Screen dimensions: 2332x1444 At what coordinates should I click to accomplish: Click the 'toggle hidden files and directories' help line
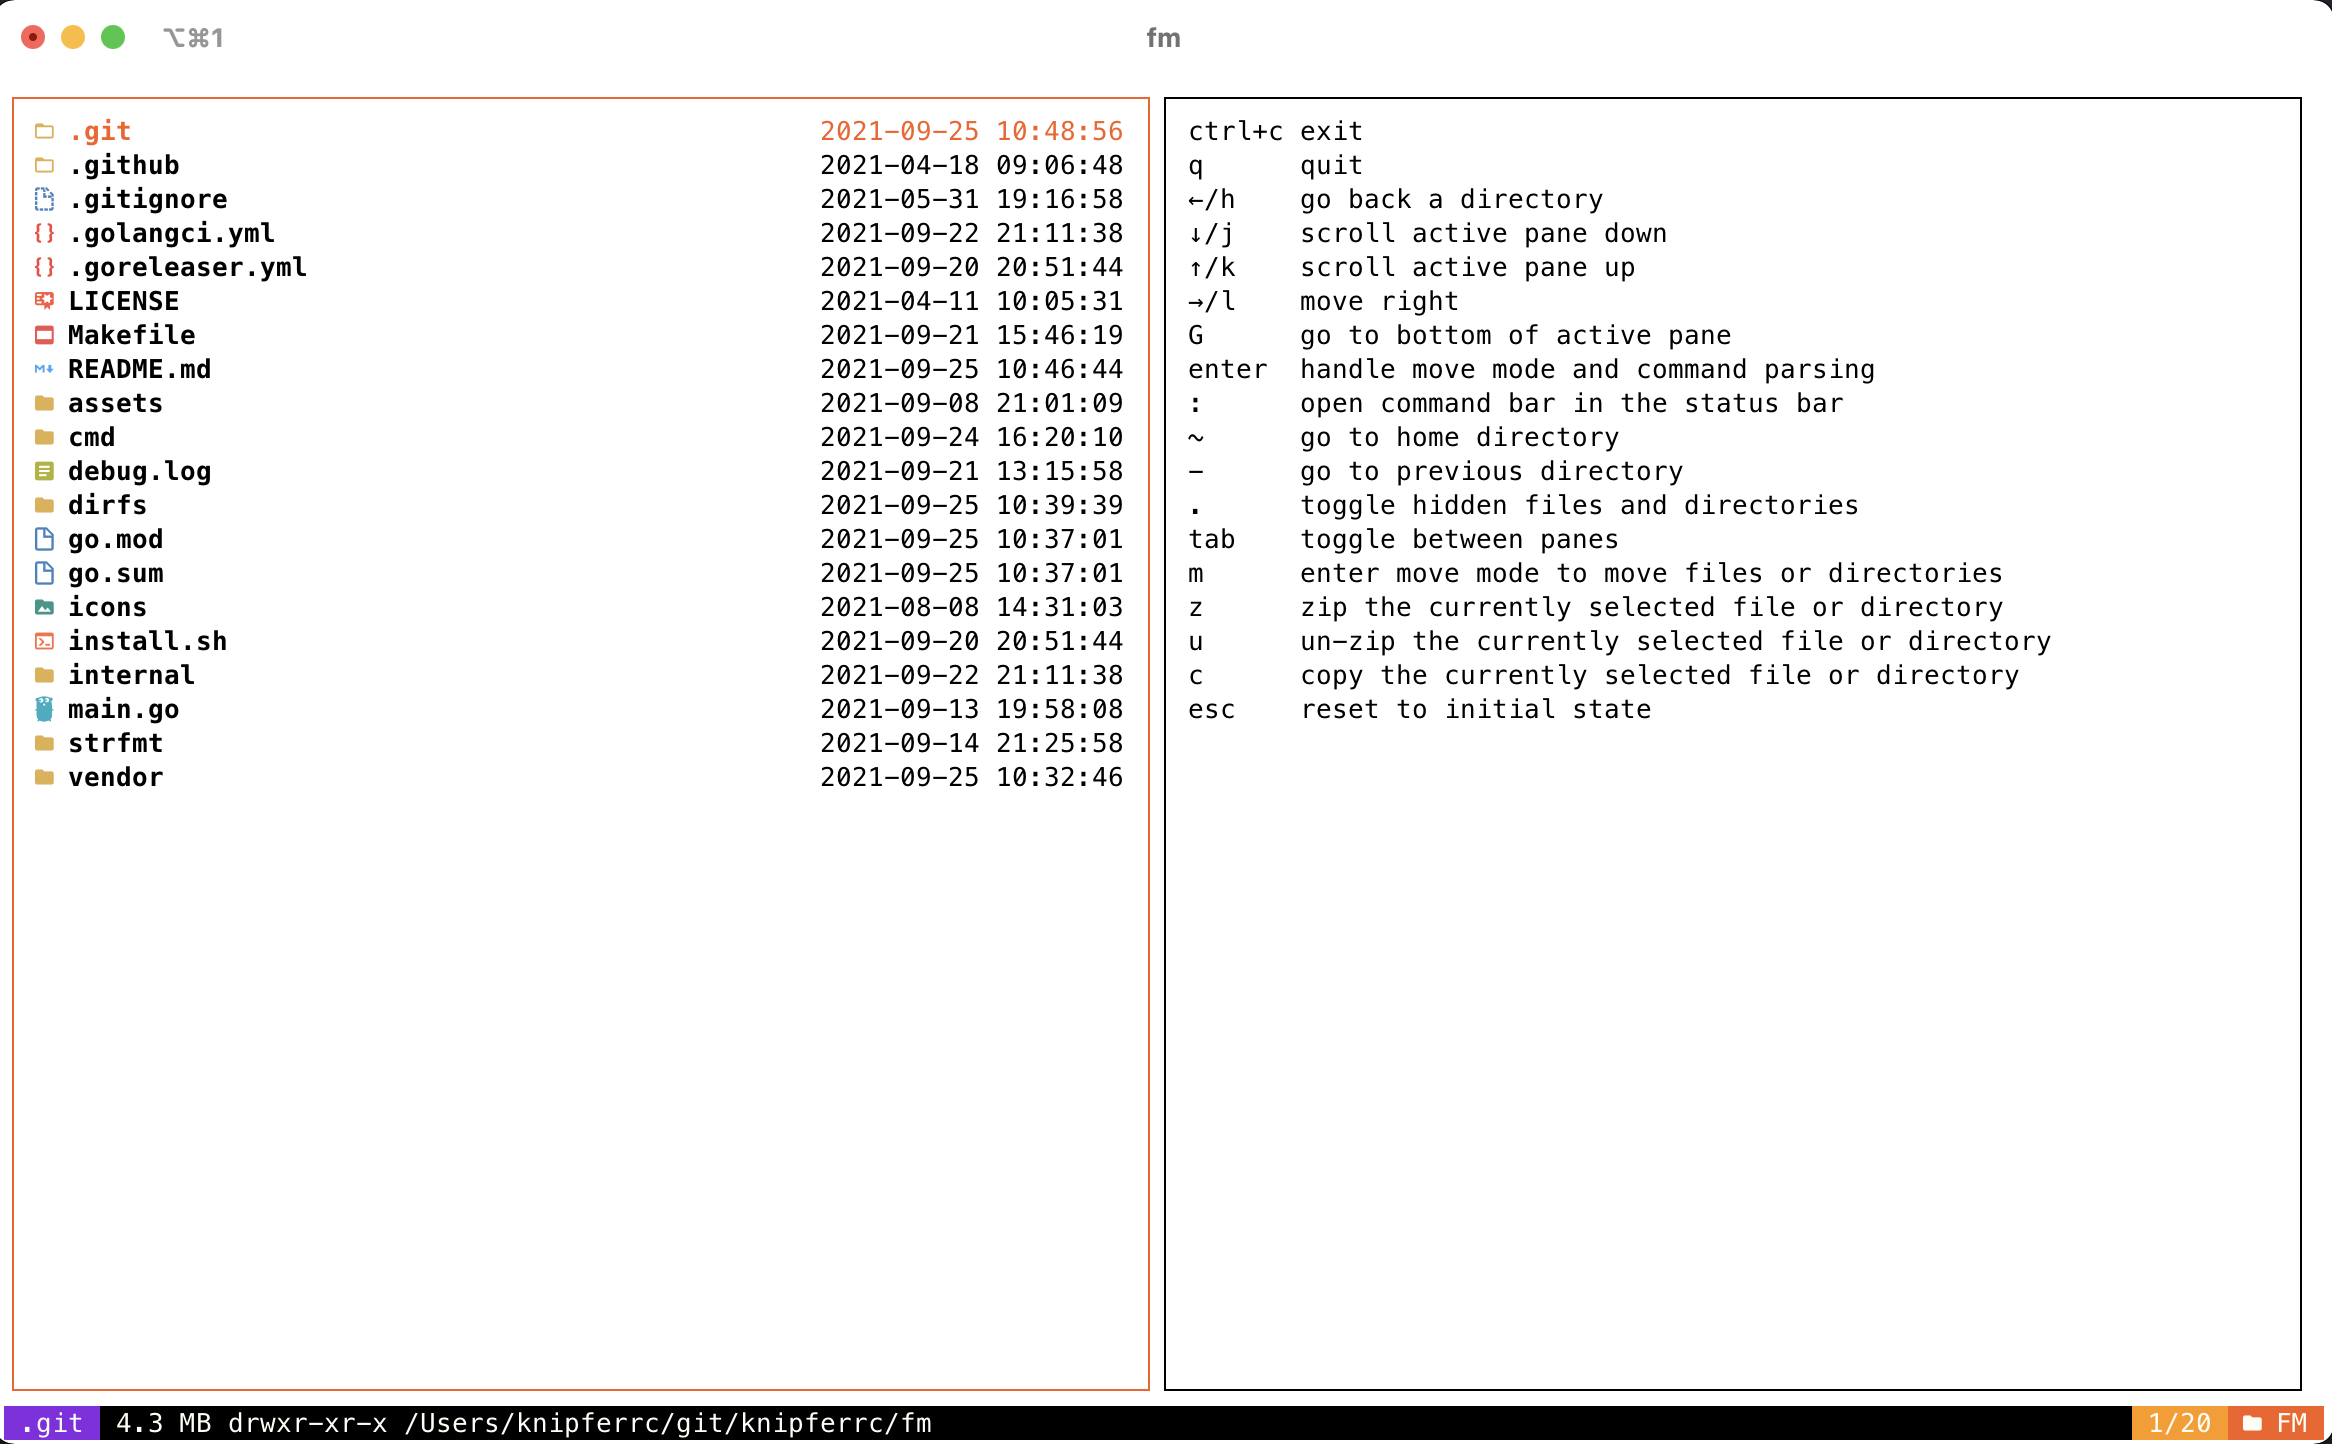tap(1578, 505)
